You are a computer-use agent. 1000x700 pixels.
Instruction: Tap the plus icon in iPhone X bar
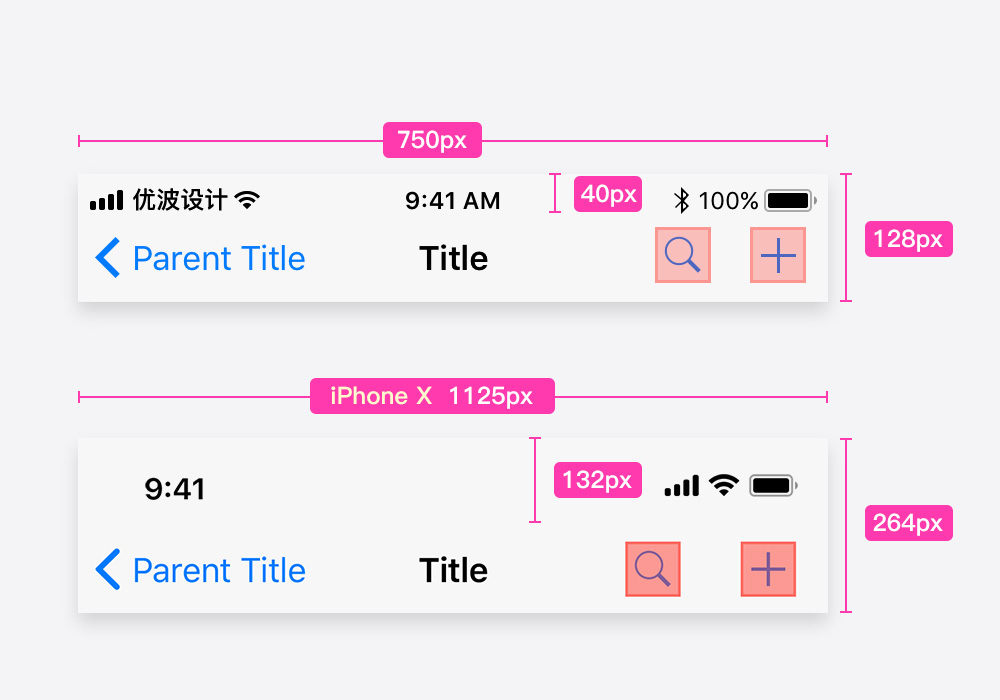768,569
